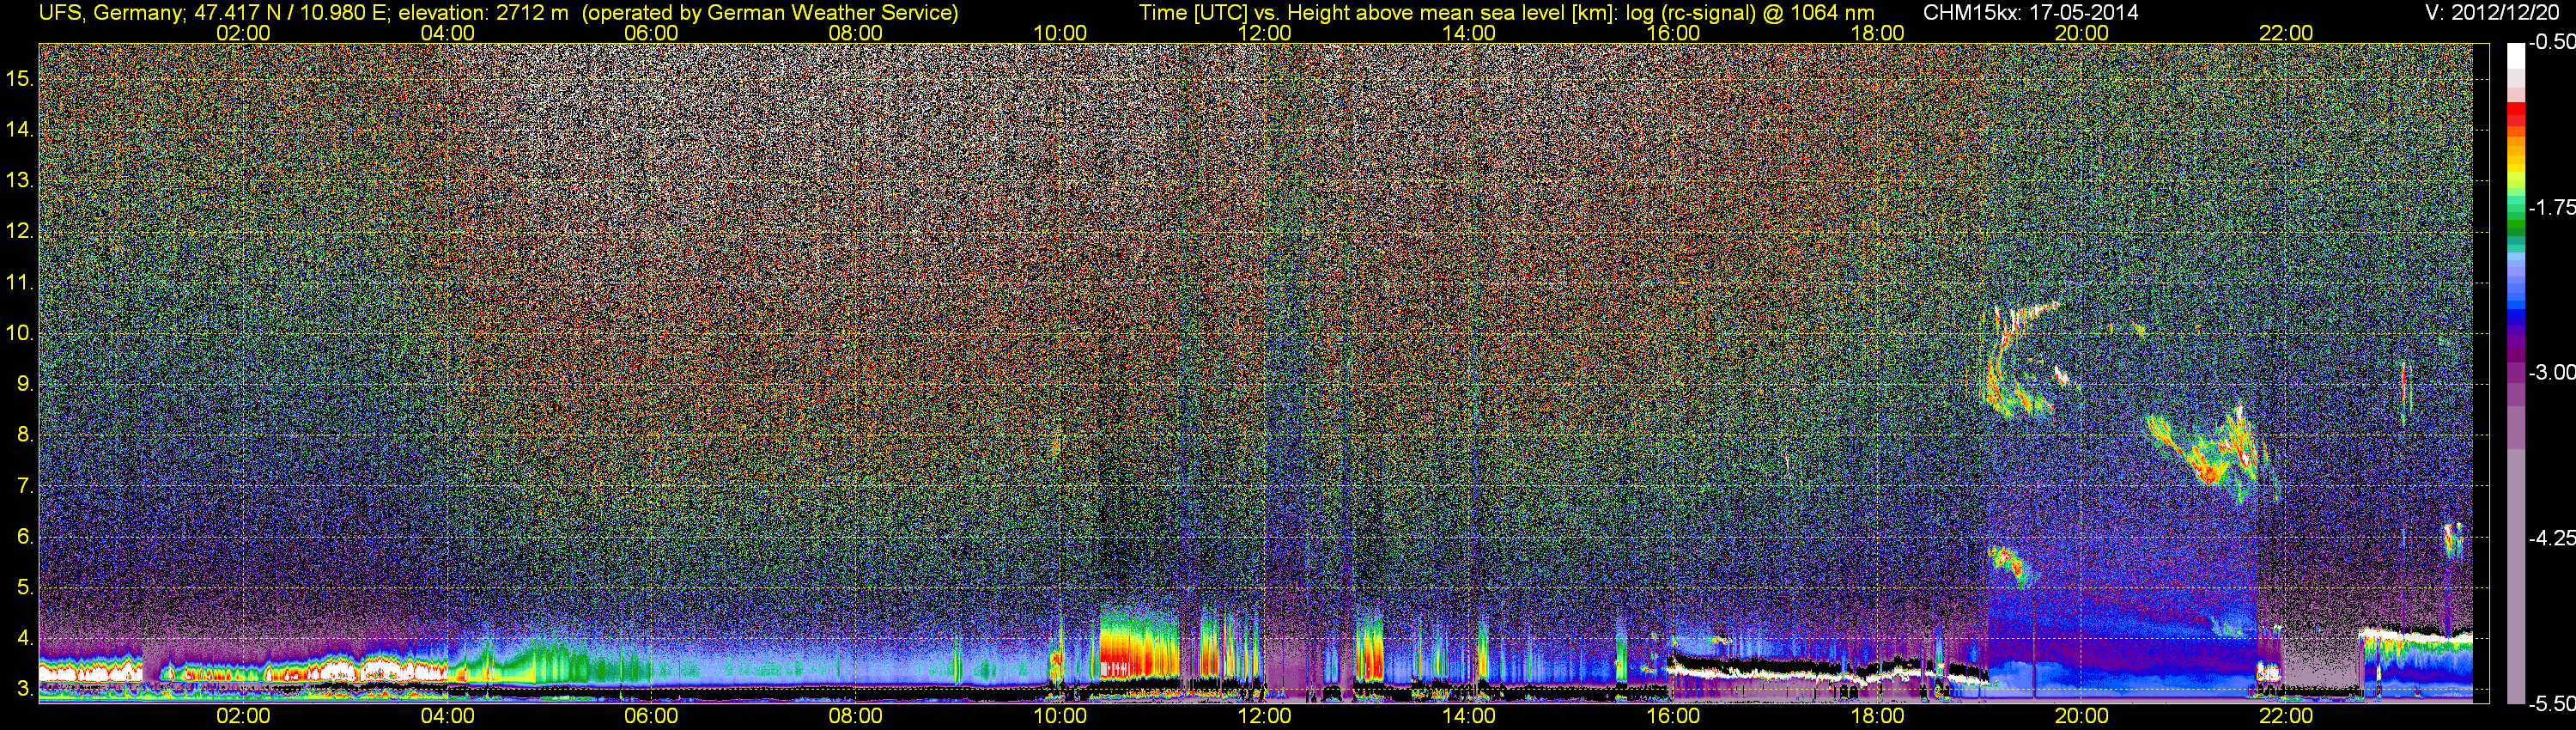Click the '-3.00' color scale label
2576x730 pixels.
(x=2552, y=372)
